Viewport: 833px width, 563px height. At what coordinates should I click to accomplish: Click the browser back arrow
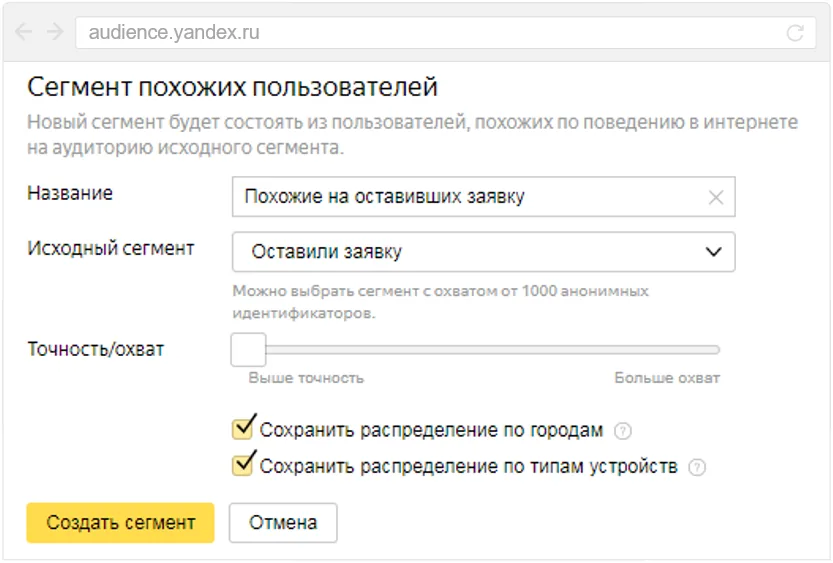23,32
